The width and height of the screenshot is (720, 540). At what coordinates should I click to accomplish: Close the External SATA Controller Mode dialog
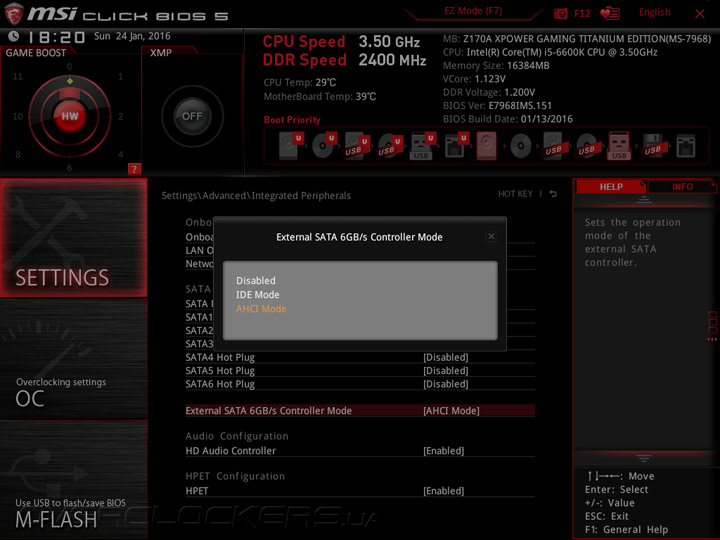491,236
